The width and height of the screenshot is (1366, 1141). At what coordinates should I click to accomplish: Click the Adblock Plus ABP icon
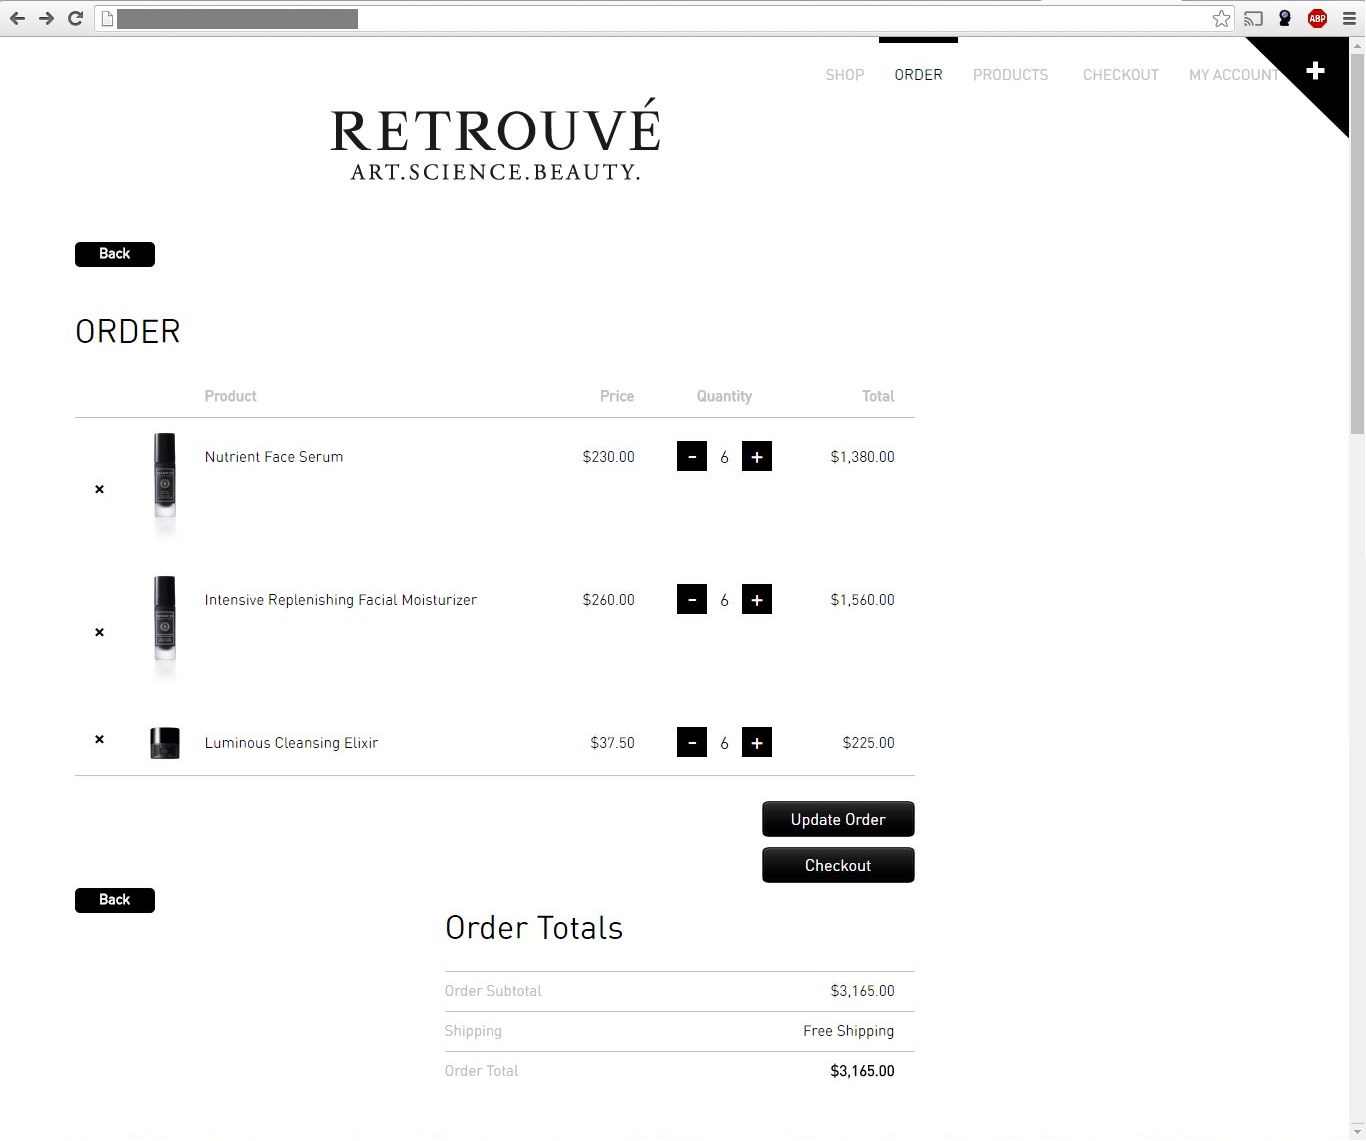tap(1317, 18)
